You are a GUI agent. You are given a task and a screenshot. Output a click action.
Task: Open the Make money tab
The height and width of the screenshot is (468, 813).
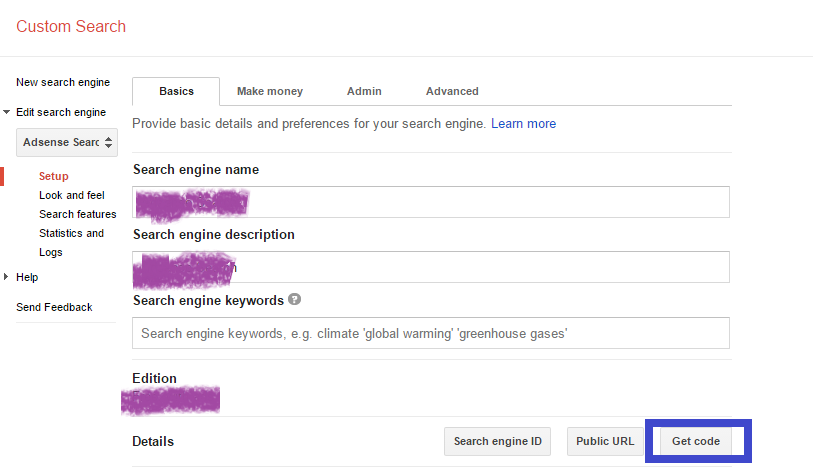click(x=269, y=91)
